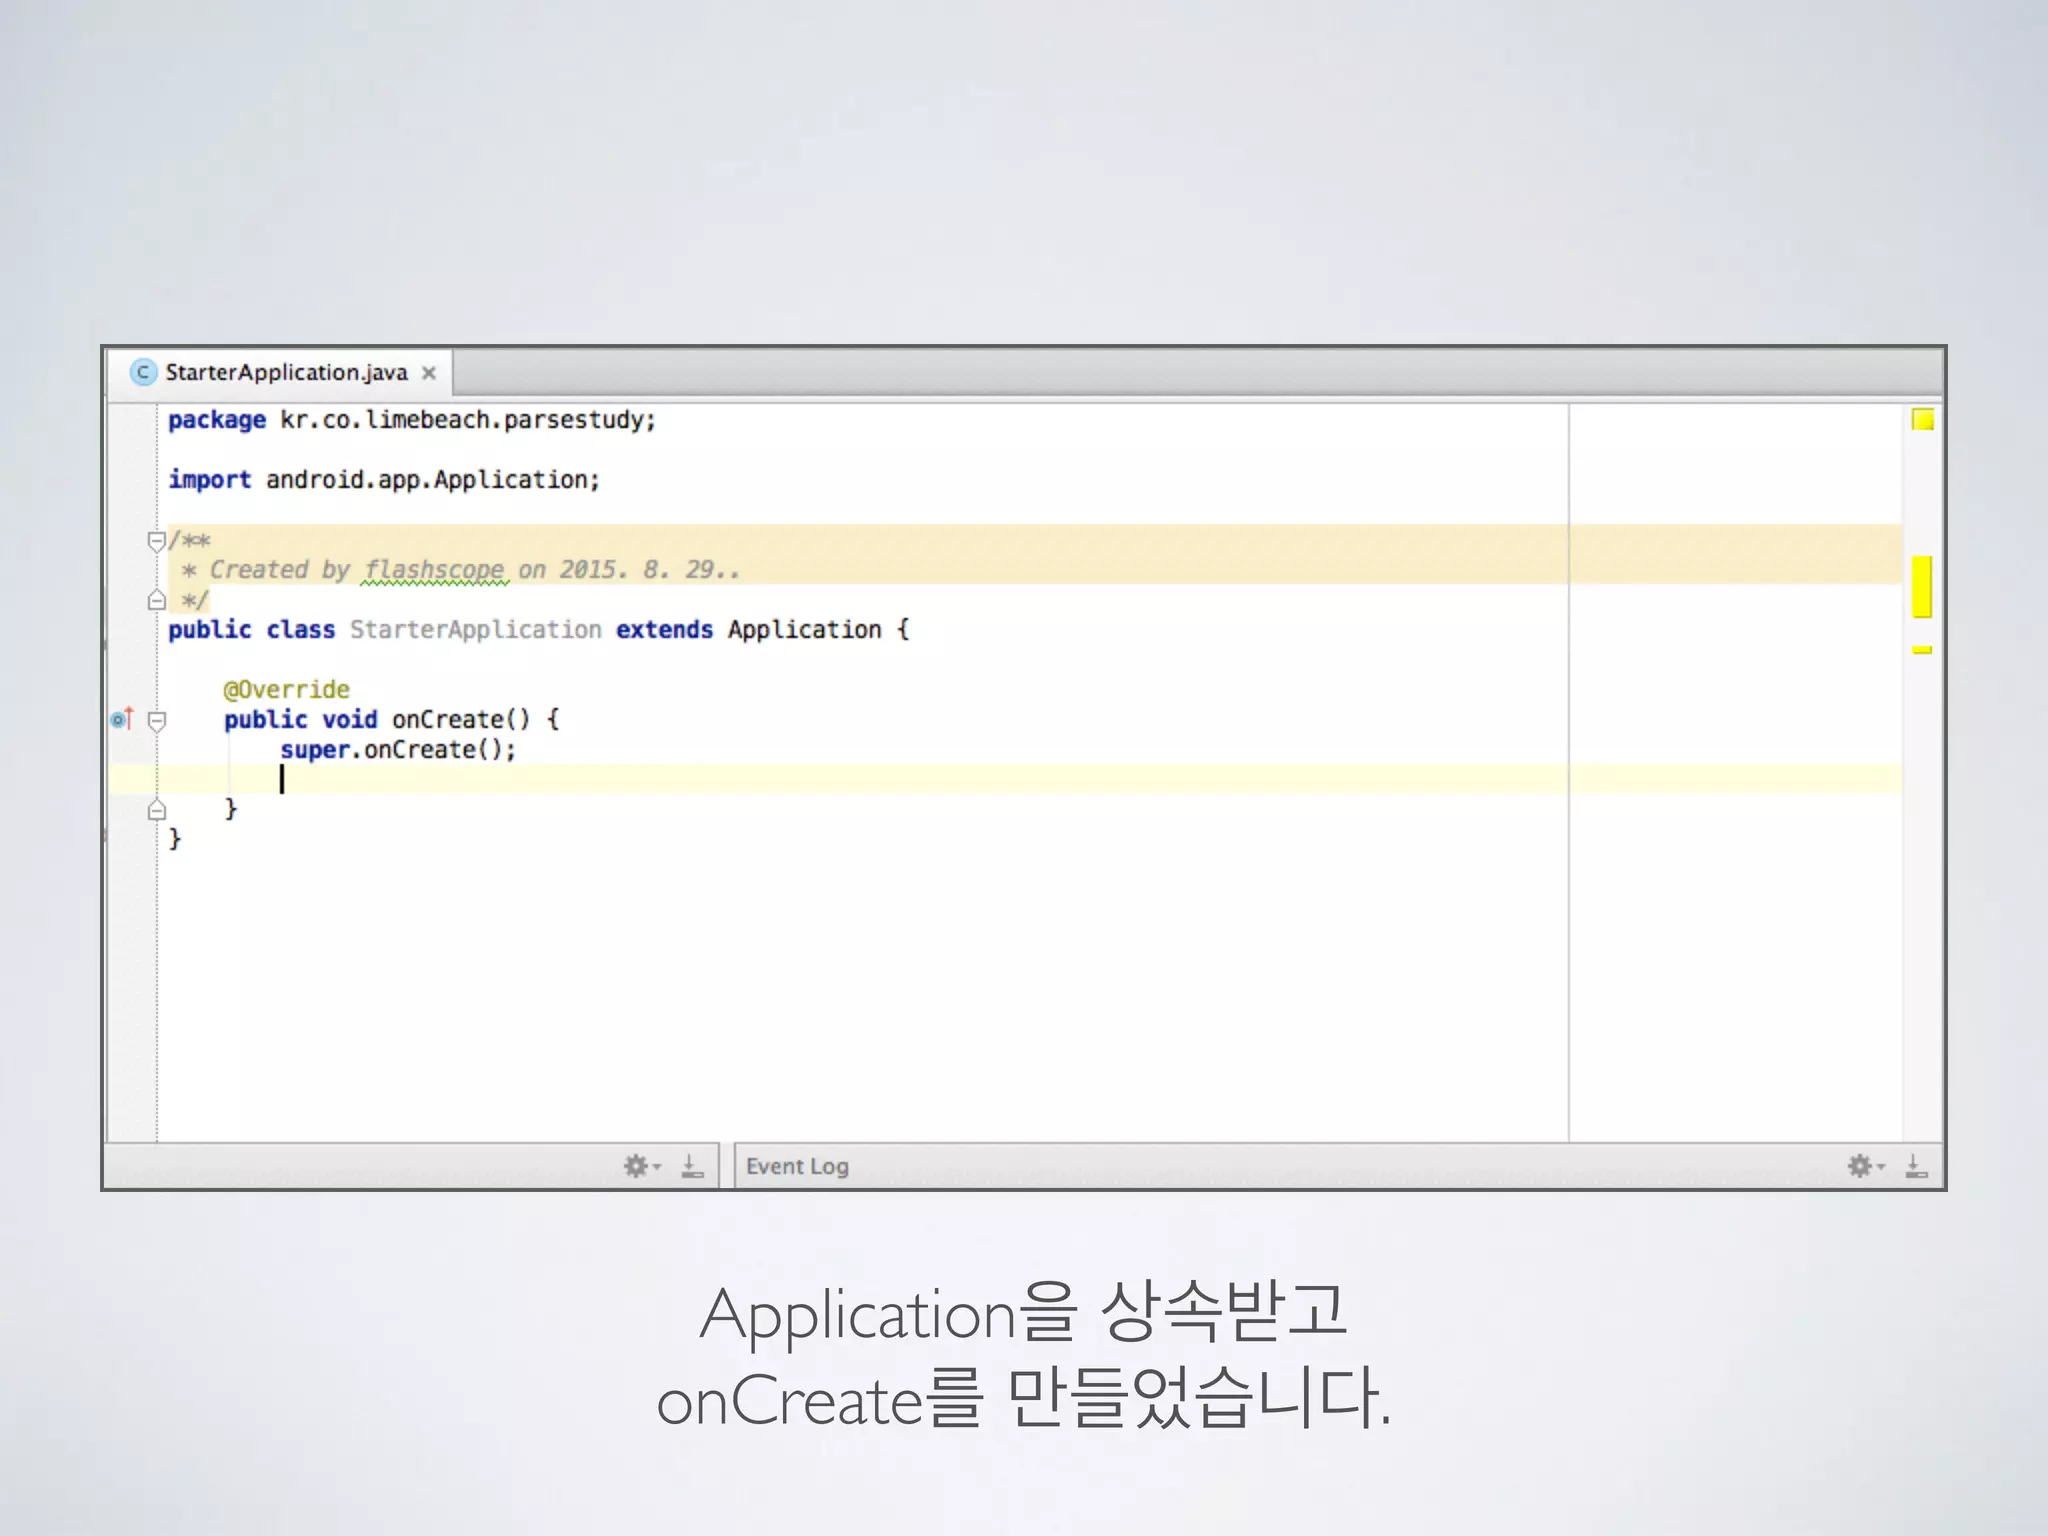Click the super keyword
Screen dimensions: 2048x1536
[315, 750]
